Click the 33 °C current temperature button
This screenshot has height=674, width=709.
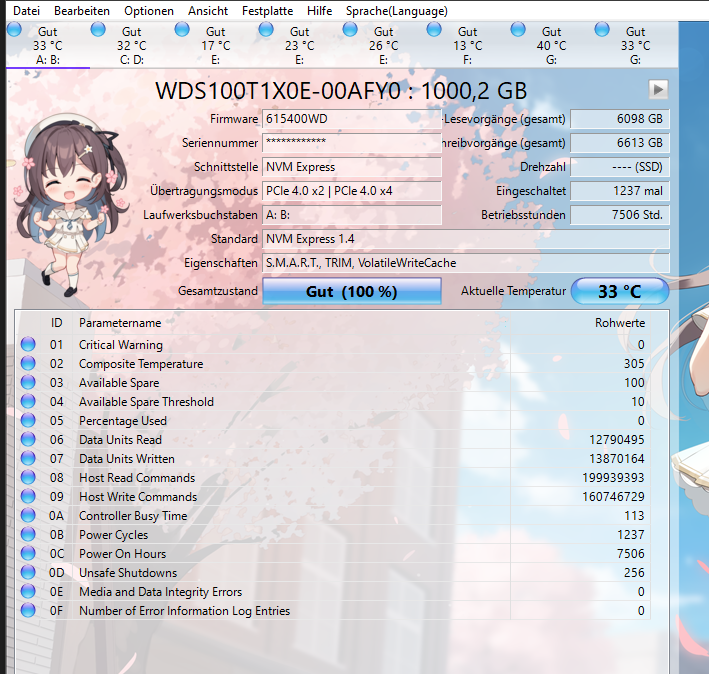click(620, 291)
